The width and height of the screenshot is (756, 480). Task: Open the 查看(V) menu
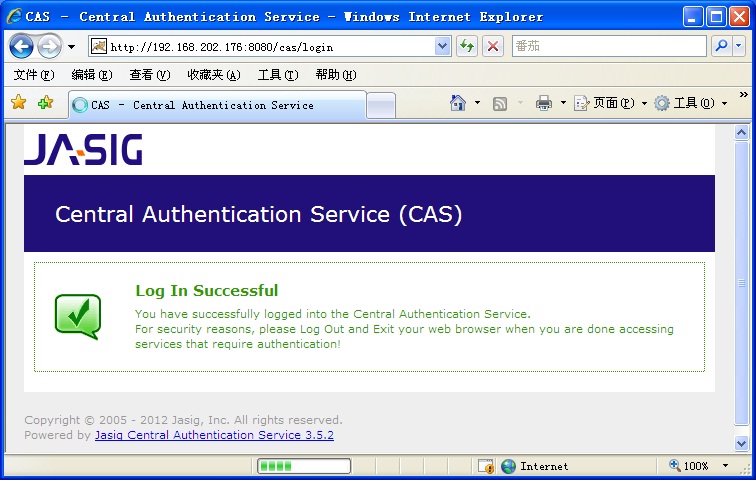point(149,75)
